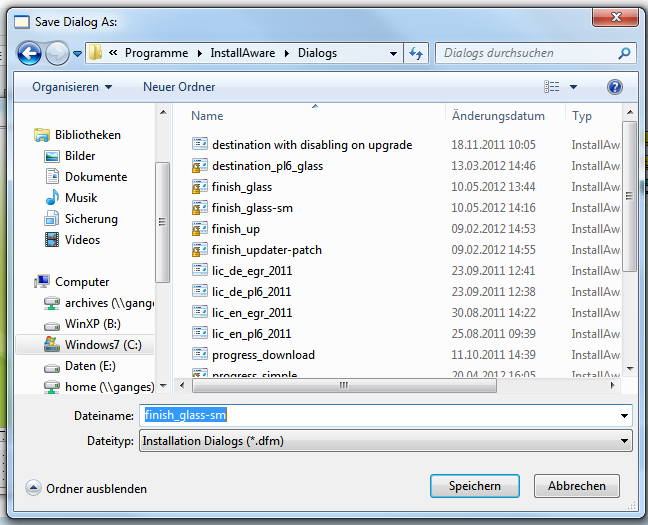Open the Dateiname dropdown arrow

click(624, 415)
